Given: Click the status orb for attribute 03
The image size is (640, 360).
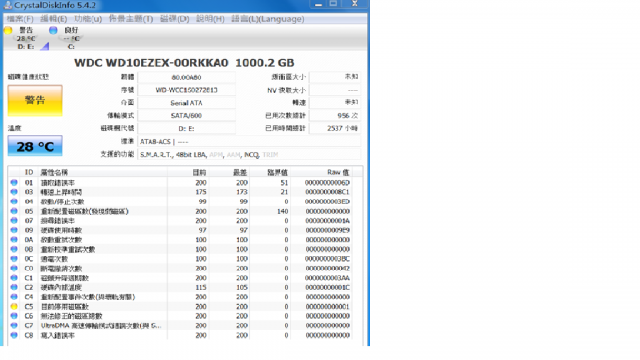Looking at the screenshot, I should click(14, 192).
